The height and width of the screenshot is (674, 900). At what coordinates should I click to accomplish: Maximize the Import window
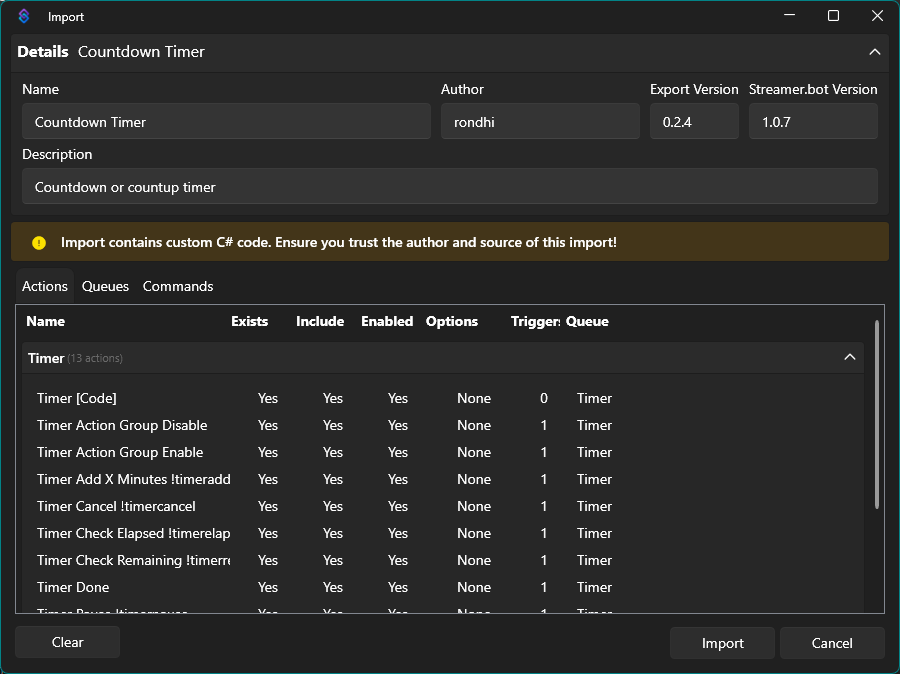[x=833, y=16]
